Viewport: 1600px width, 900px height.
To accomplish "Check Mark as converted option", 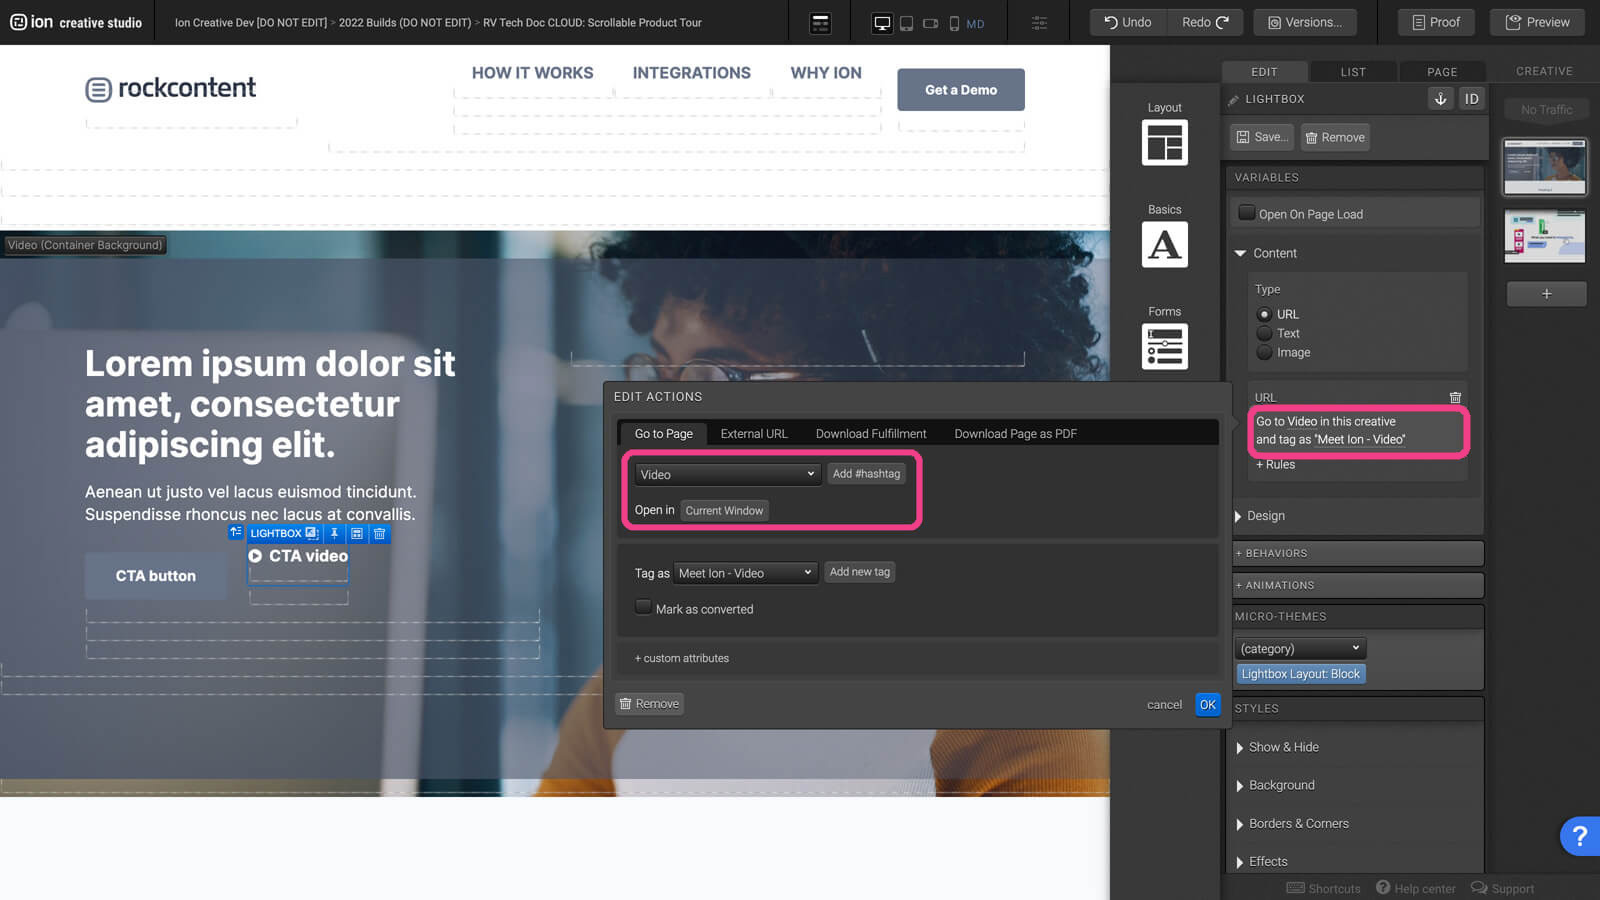I will pyautogui.click(x=643, y=608).
